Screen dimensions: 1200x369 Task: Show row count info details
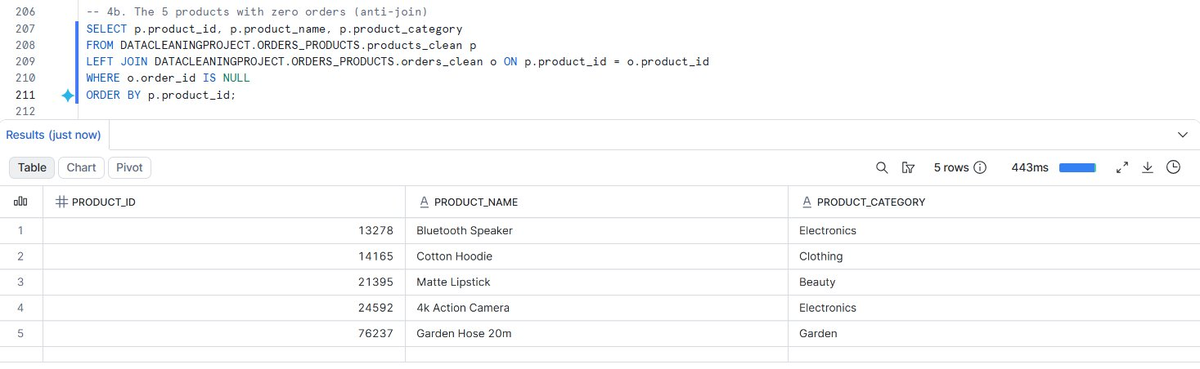pos(981,168)
